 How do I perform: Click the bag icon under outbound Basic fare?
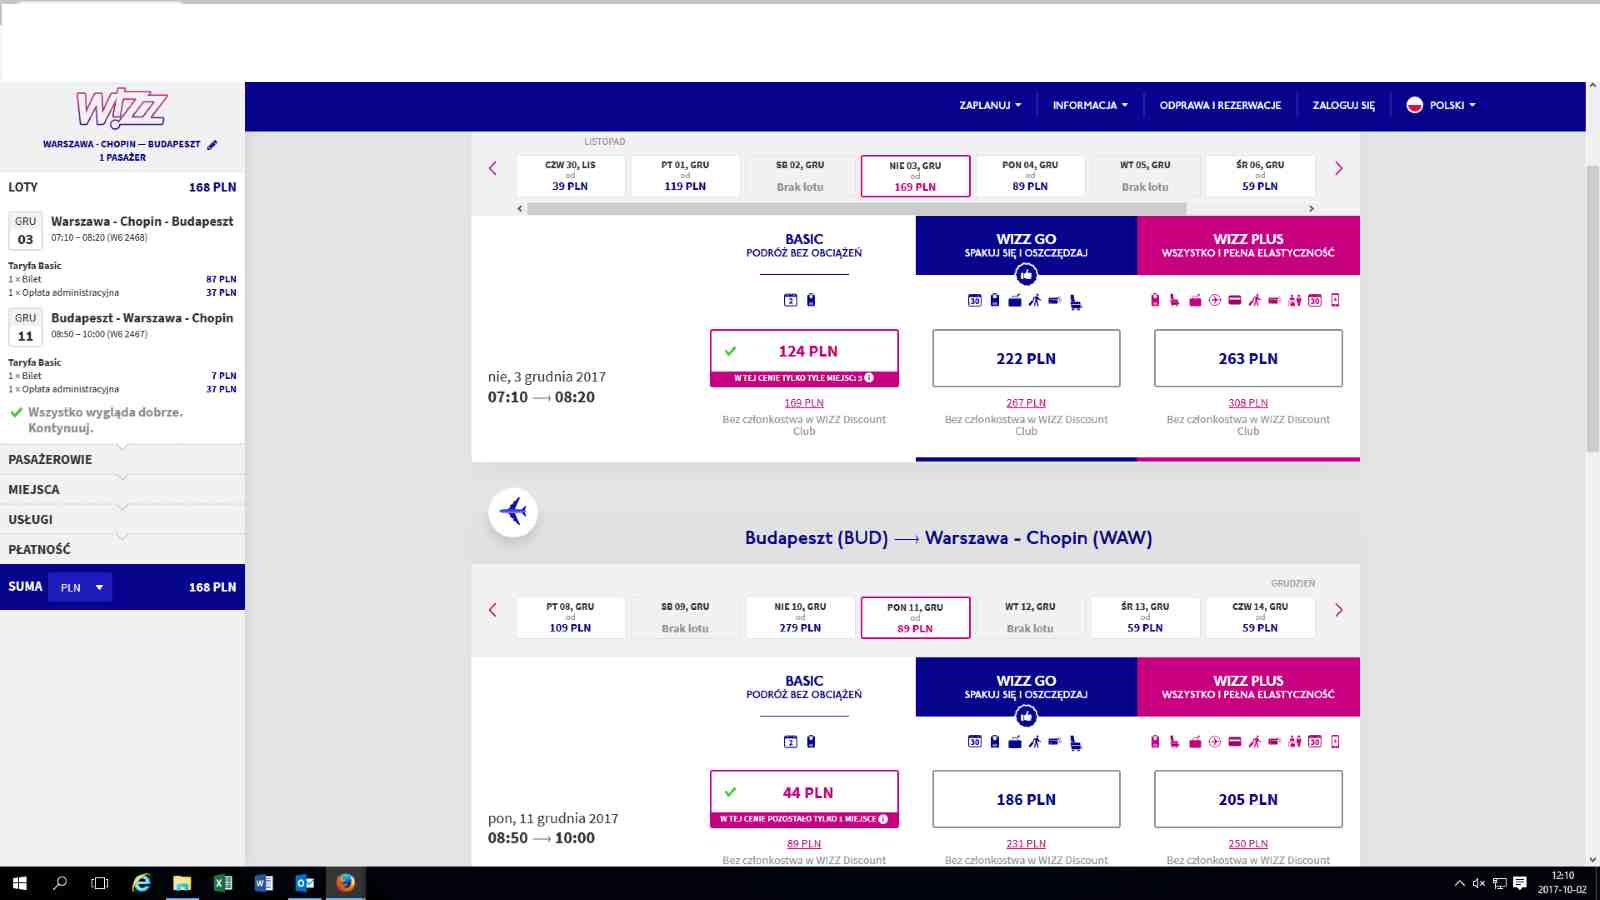(x=811, y=300)
